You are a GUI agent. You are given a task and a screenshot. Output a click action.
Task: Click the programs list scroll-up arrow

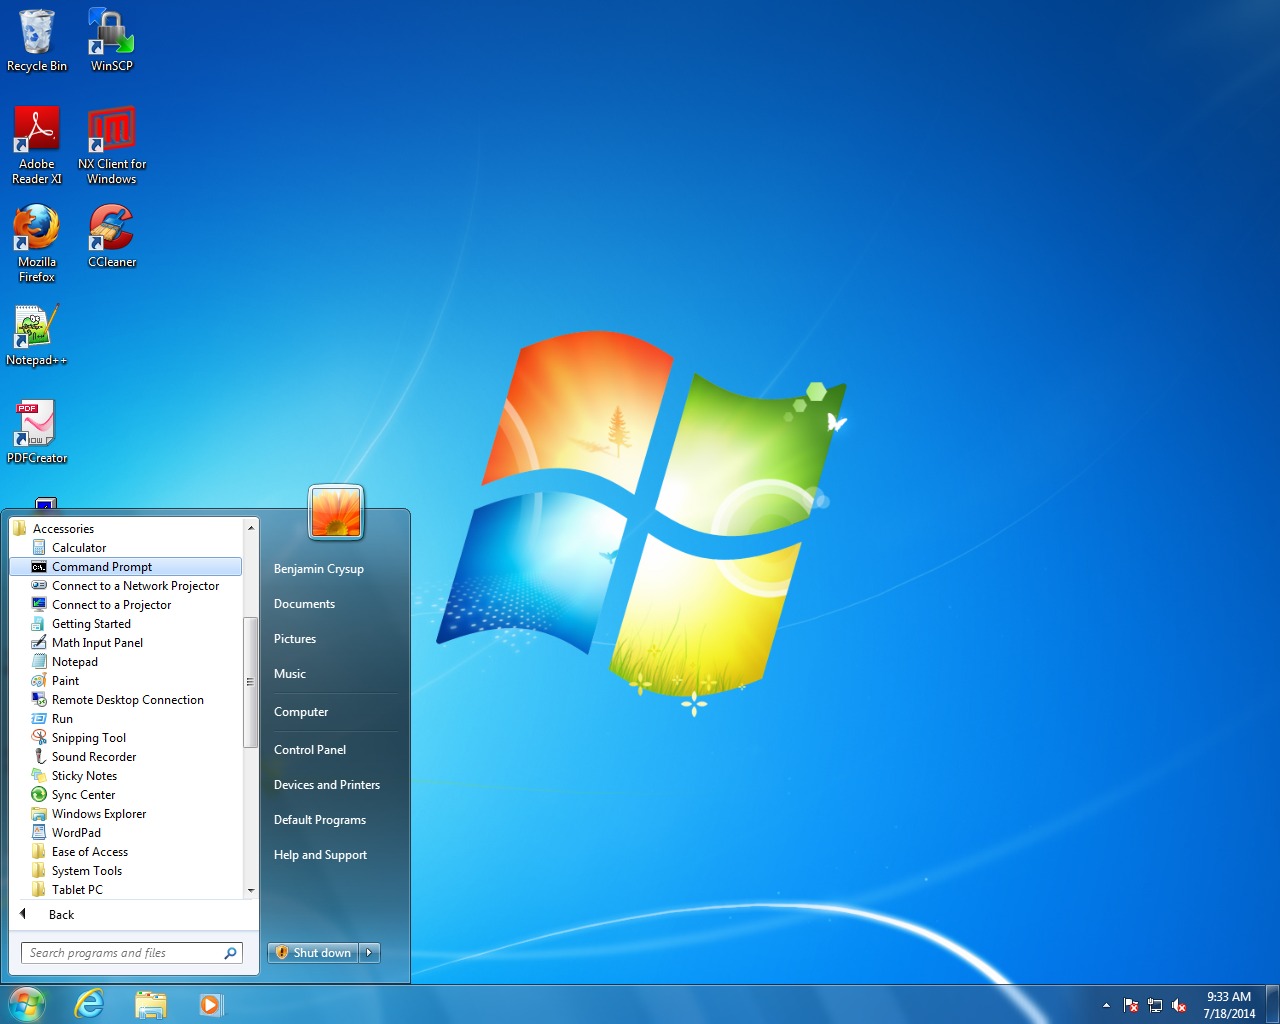pos(251,527)
